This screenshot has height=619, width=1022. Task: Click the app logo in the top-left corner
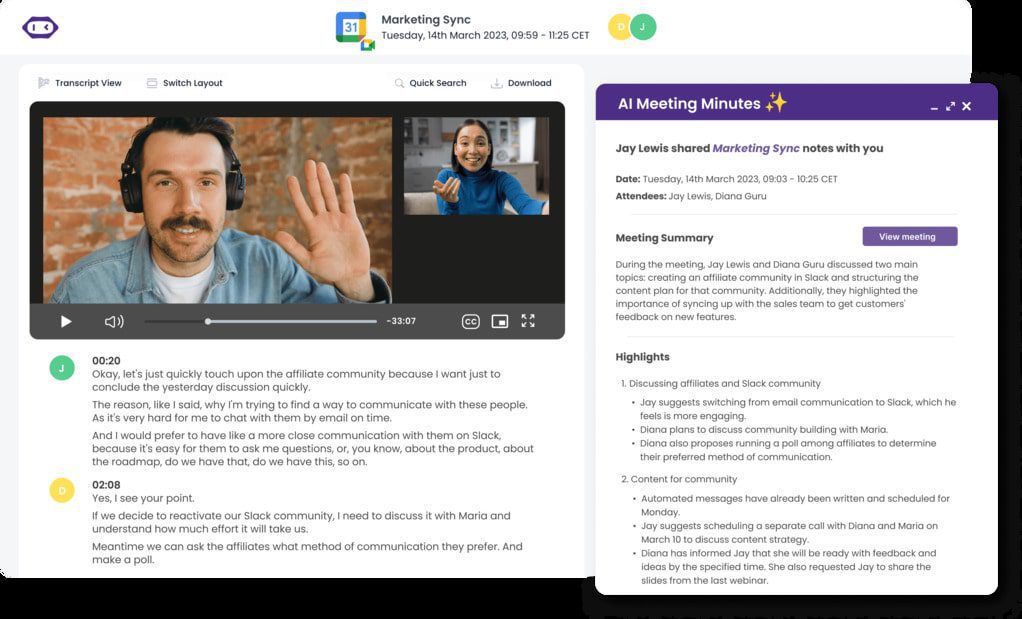(38, 25)
